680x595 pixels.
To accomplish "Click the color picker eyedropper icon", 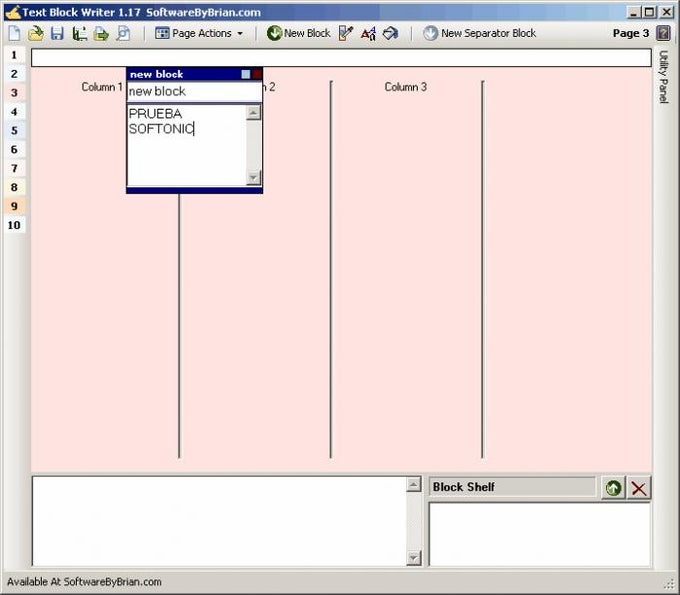I will (x=346, y=33).
